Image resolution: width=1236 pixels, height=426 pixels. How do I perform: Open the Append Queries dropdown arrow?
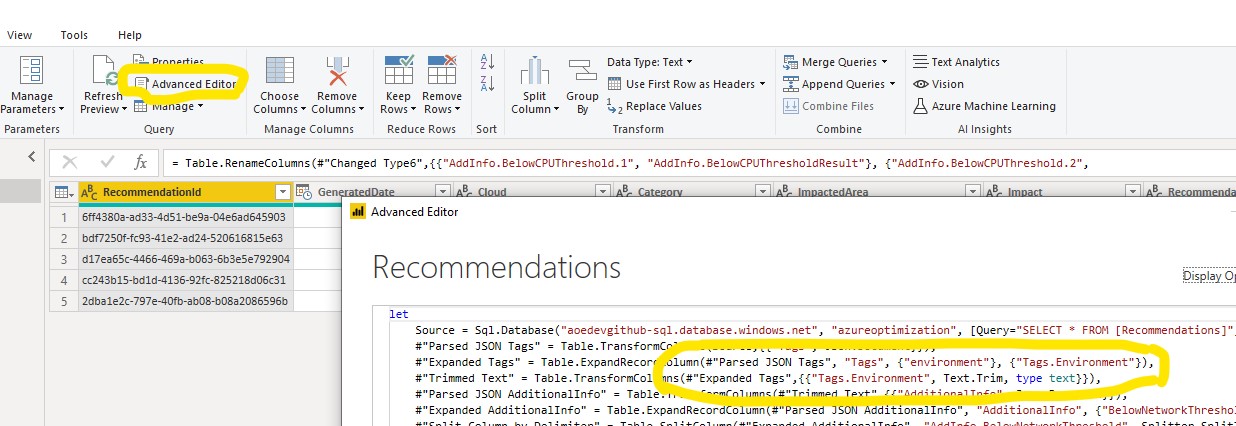pos(892,84)
